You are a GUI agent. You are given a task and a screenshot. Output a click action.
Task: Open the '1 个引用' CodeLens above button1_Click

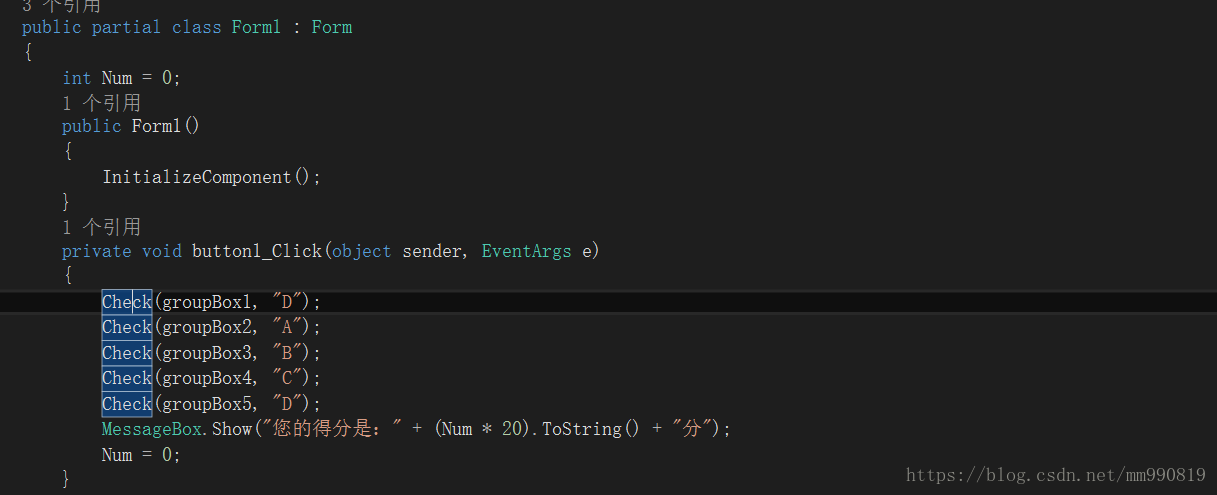101,227
